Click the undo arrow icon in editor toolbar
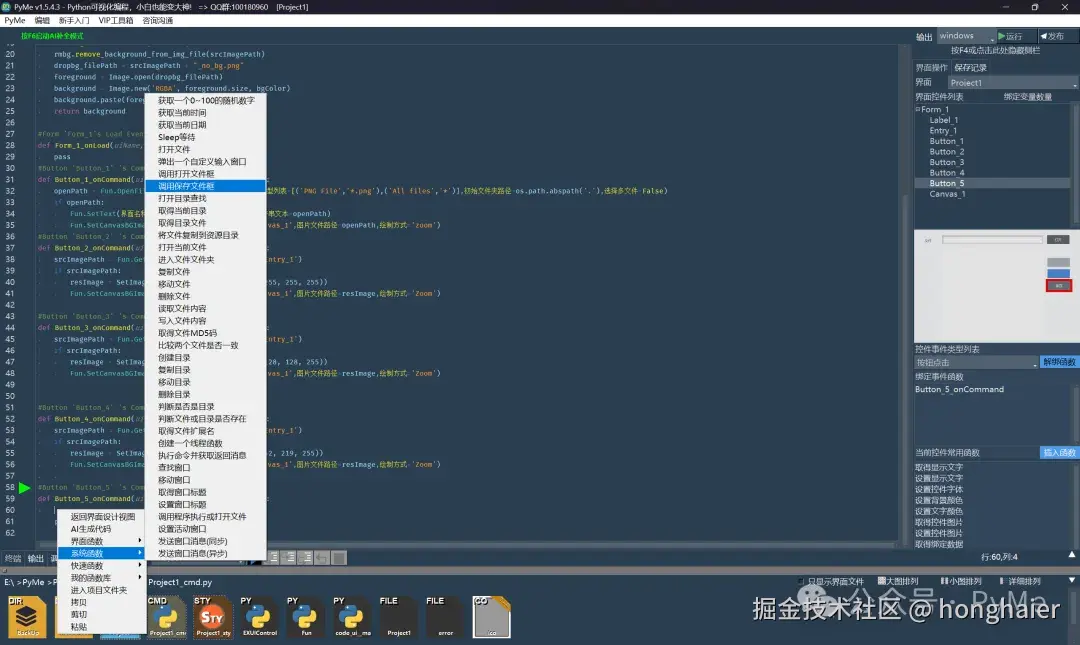The image size is (1080, 645). pos(322,557)
